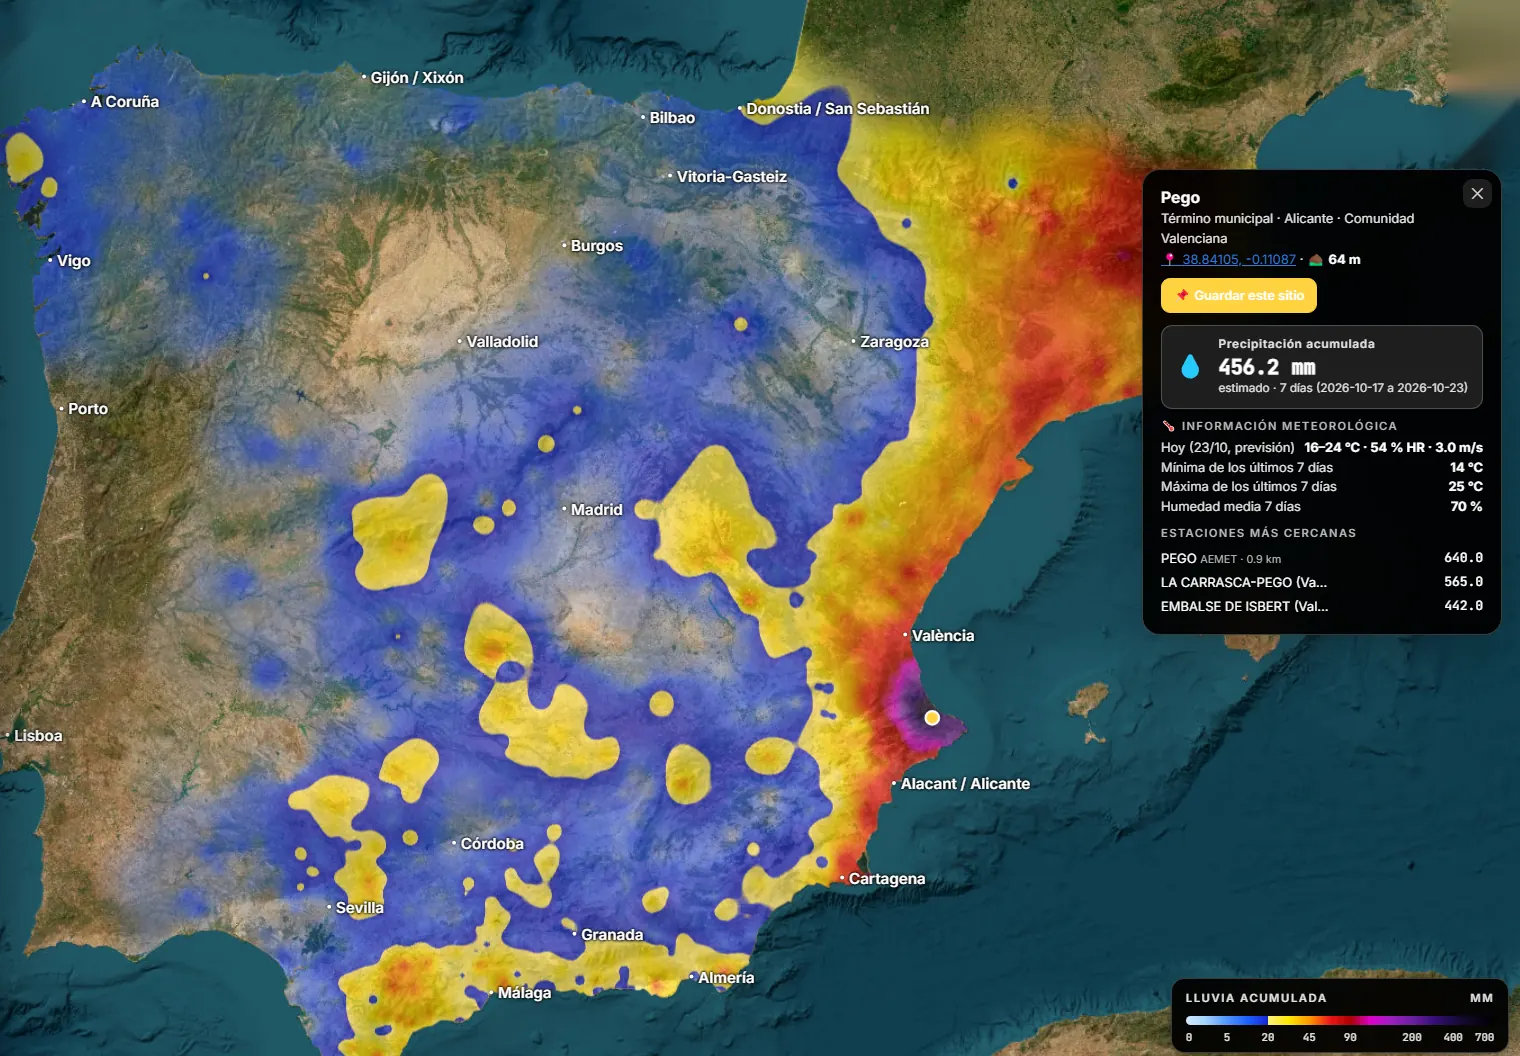Click the rainfall color scale bar
This screenshot has height=1056, width=1520.
(x=1339, y=1021)
